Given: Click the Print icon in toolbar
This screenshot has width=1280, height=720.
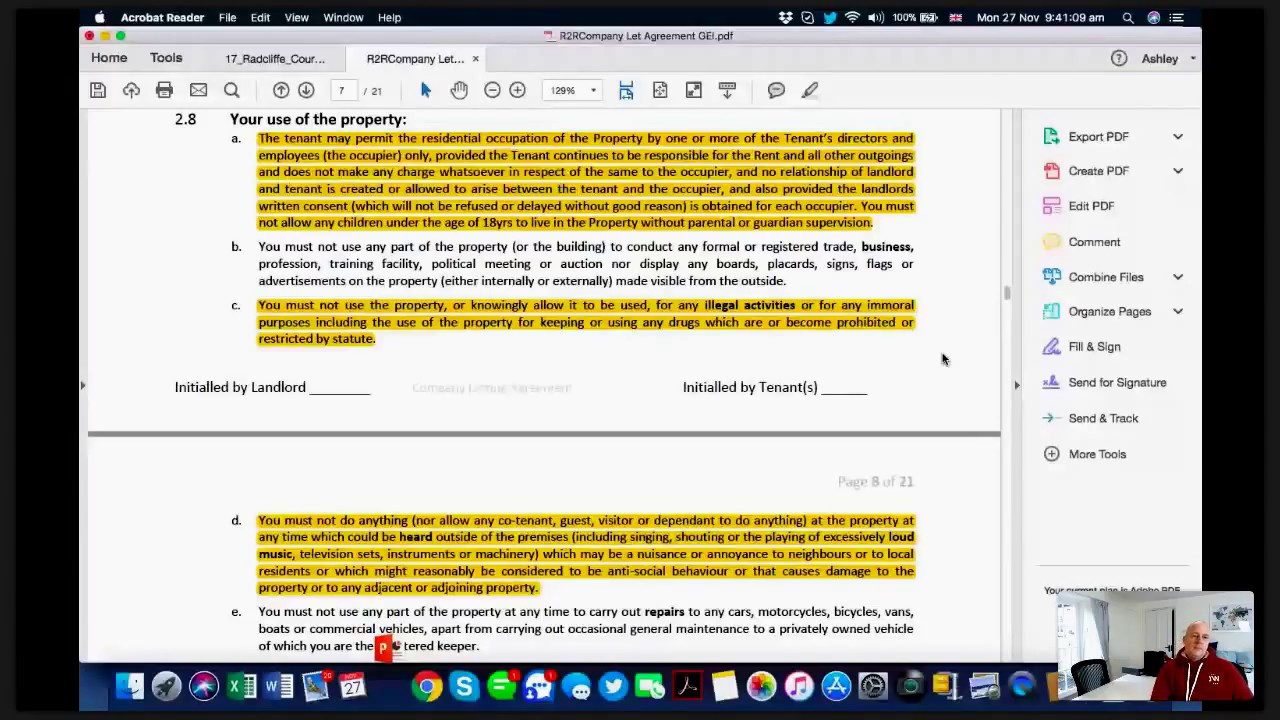Looking at the screenshot, I should click(x=164, y=91).
